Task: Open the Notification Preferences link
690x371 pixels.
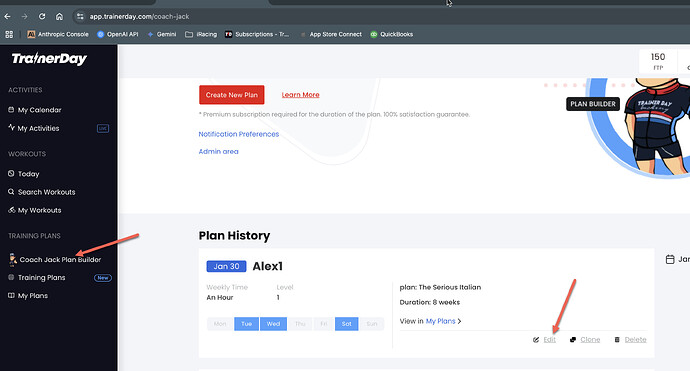Action: coord(239,134)
